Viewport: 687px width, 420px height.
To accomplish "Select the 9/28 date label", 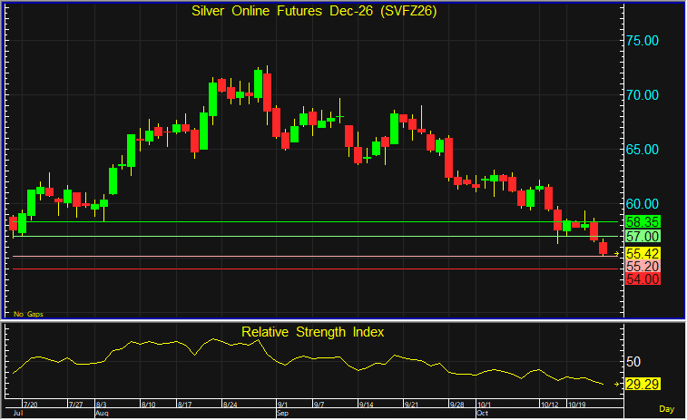I will click(x=457, y=404).
